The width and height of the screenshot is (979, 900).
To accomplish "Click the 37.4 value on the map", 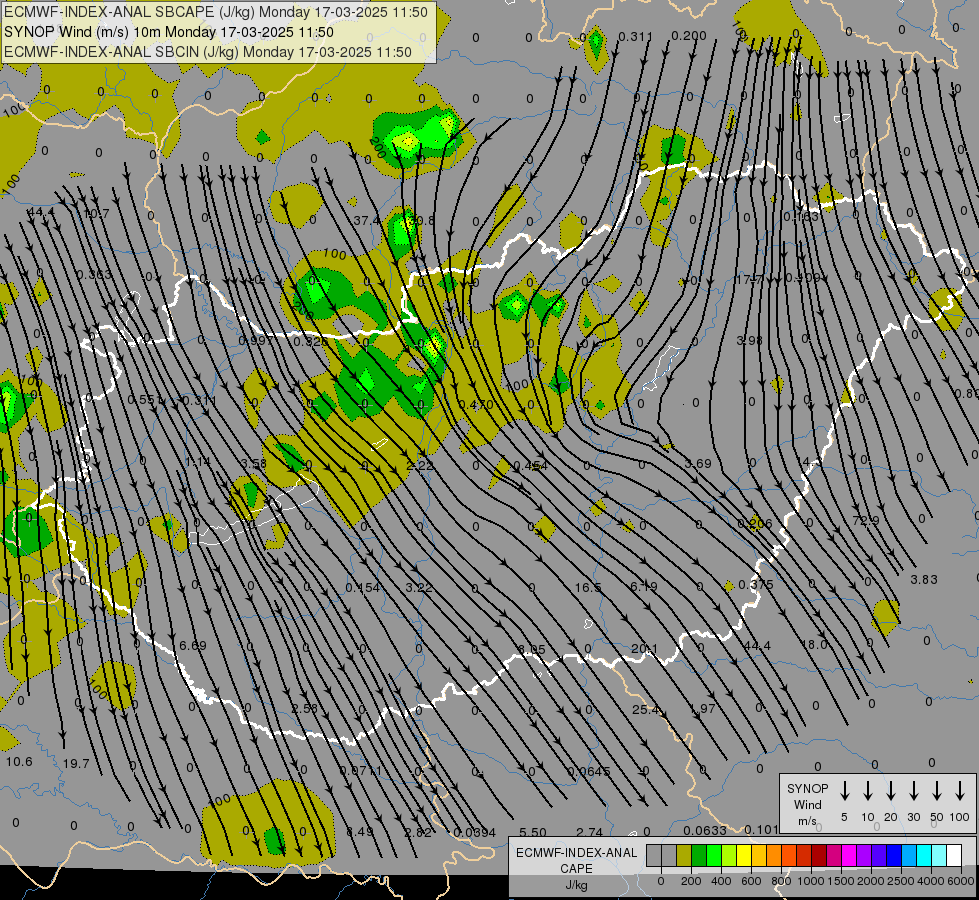I will [x=366, y=220].
